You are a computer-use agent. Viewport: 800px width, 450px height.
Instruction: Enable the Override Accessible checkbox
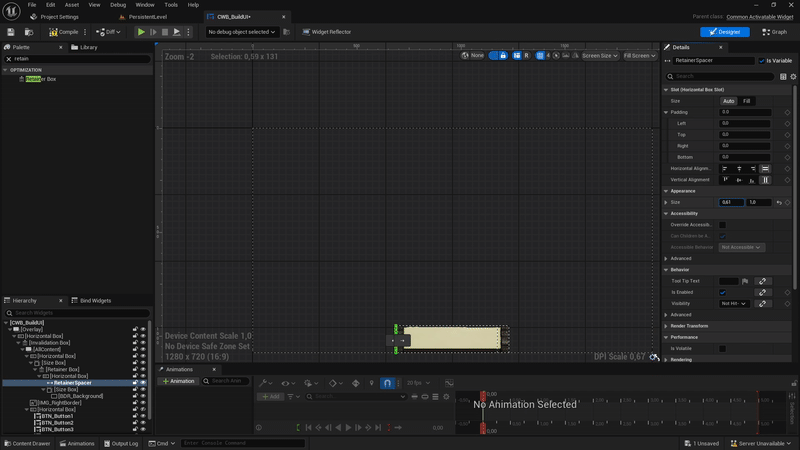tap(723, 225)
